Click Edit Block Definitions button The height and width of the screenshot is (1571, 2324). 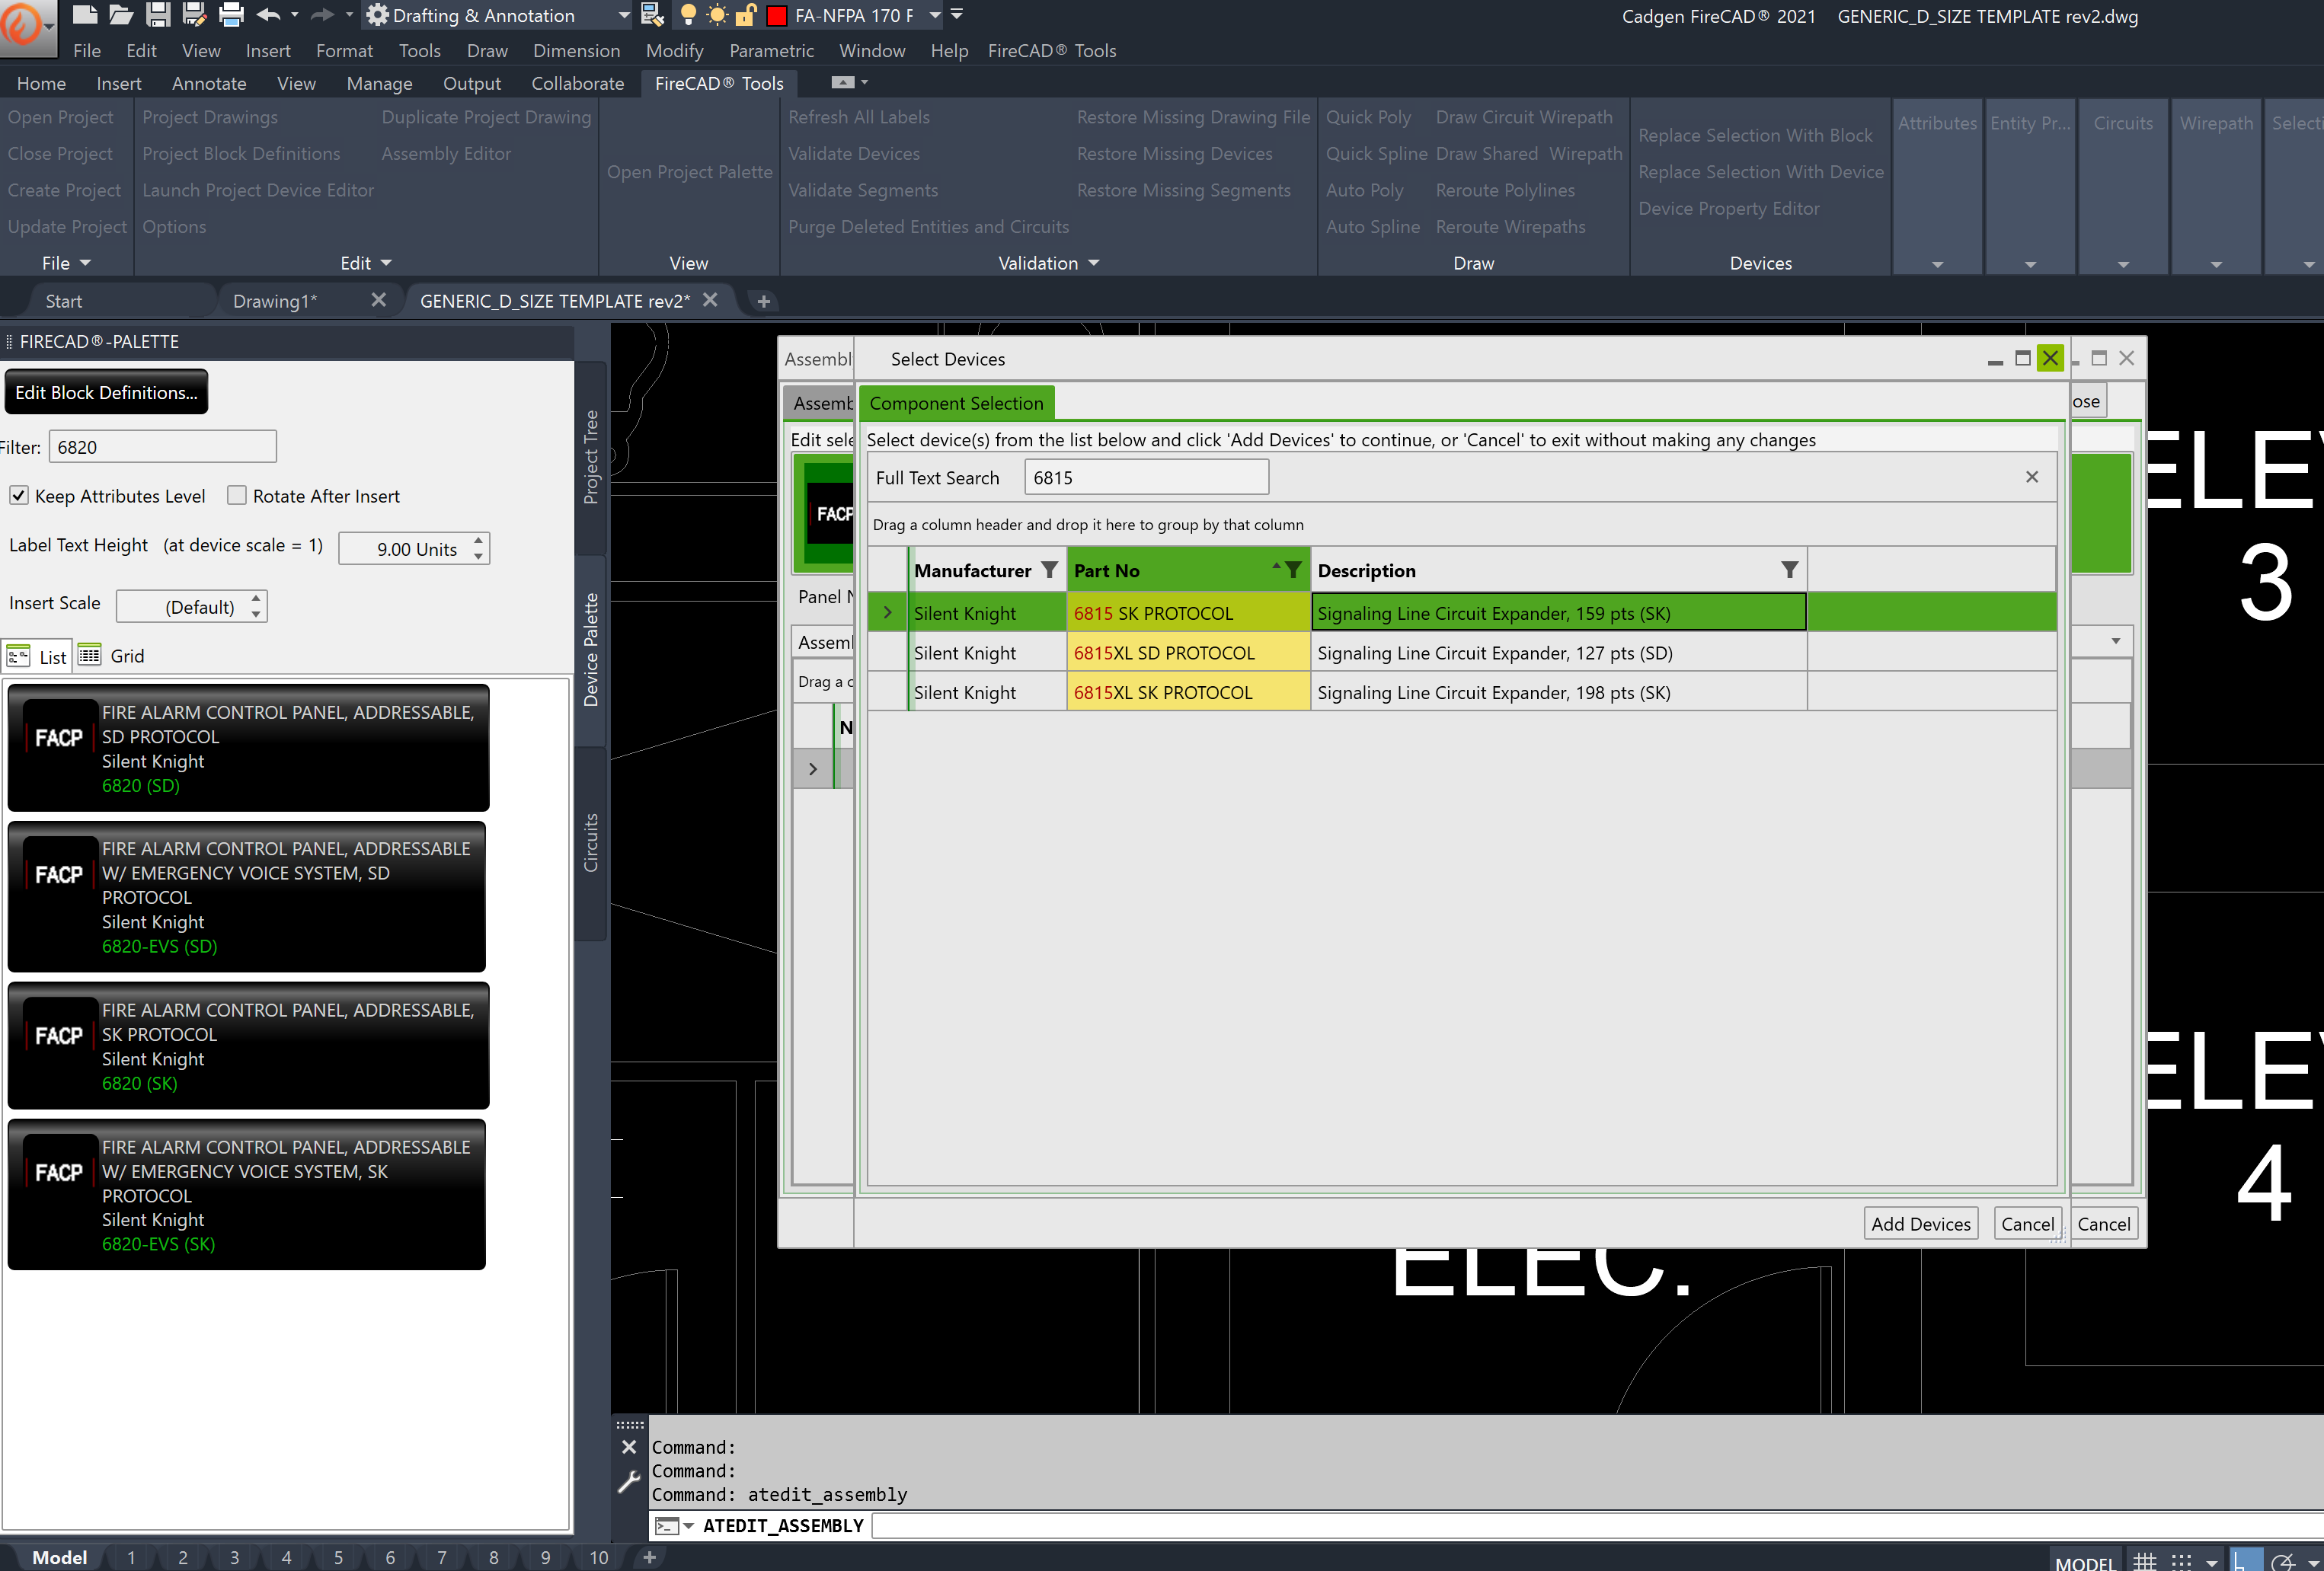(106, 392)
